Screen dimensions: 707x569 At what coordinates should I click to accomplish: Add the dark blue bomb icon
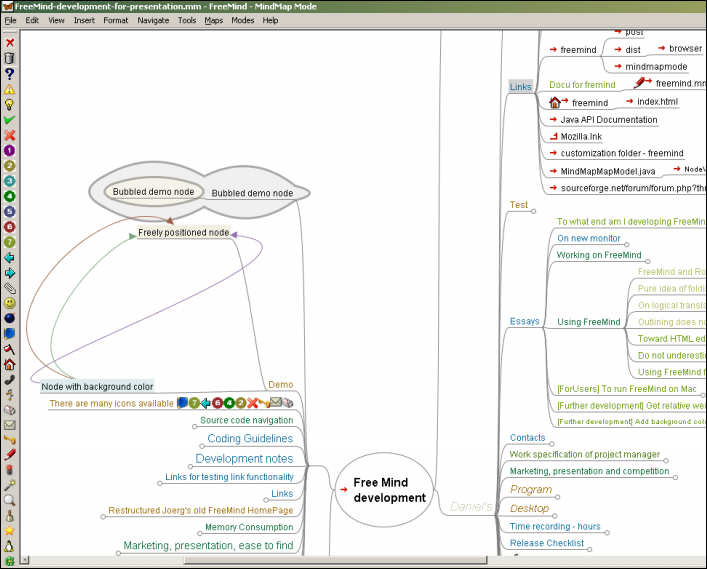click(9, 318)
